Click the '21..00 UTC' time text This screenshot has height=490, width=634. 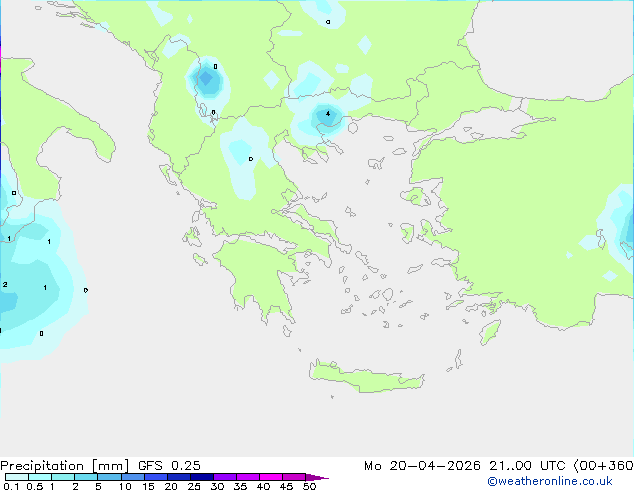coord(527,466)
